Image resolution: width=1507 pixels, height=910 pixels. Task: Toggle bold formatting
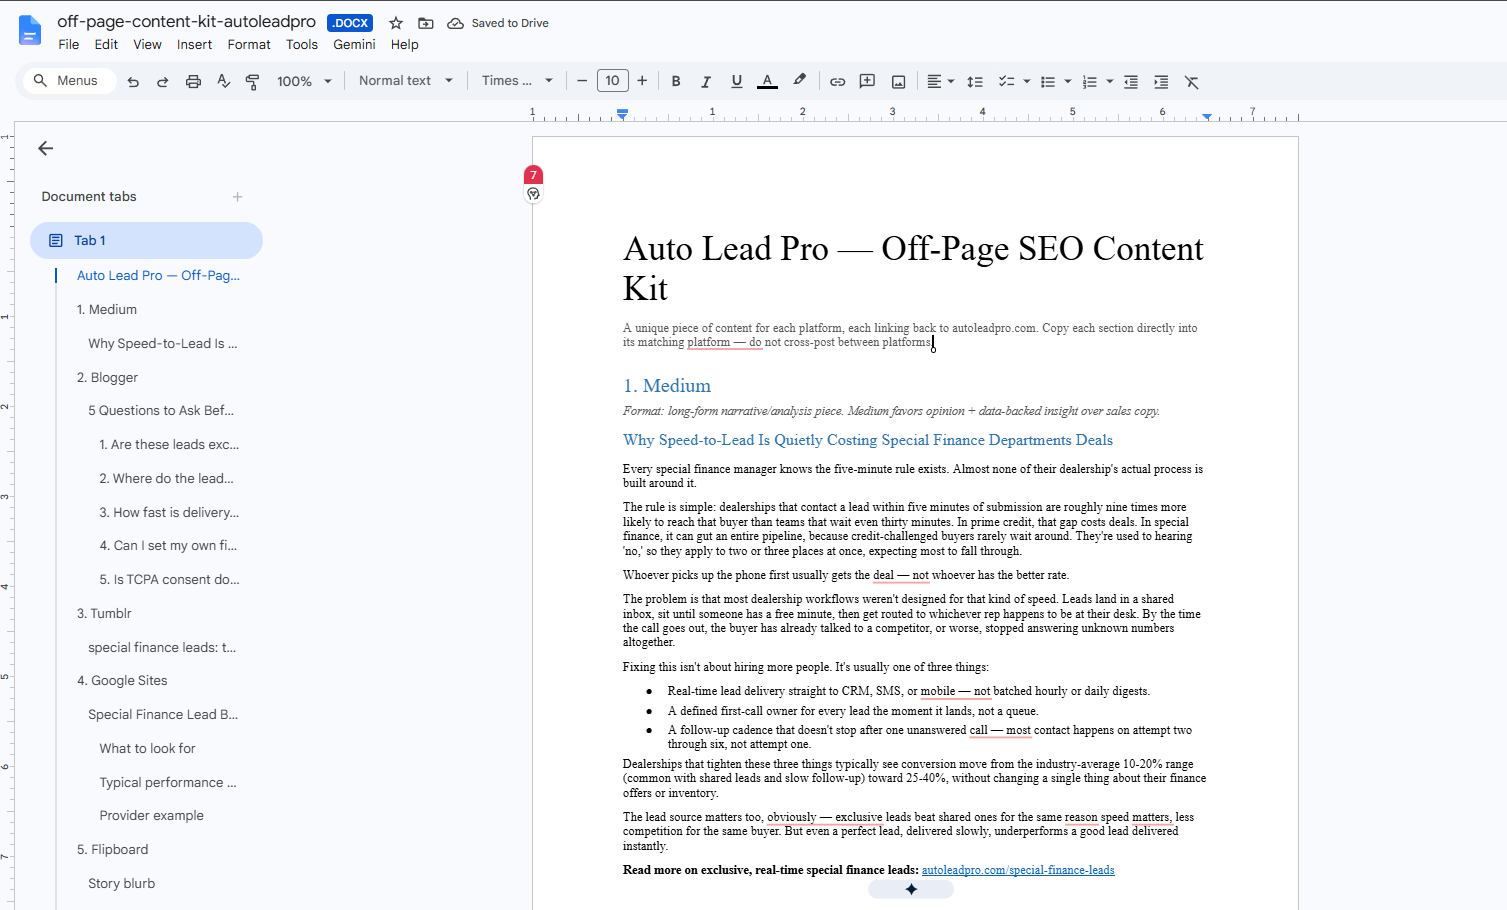676,81
